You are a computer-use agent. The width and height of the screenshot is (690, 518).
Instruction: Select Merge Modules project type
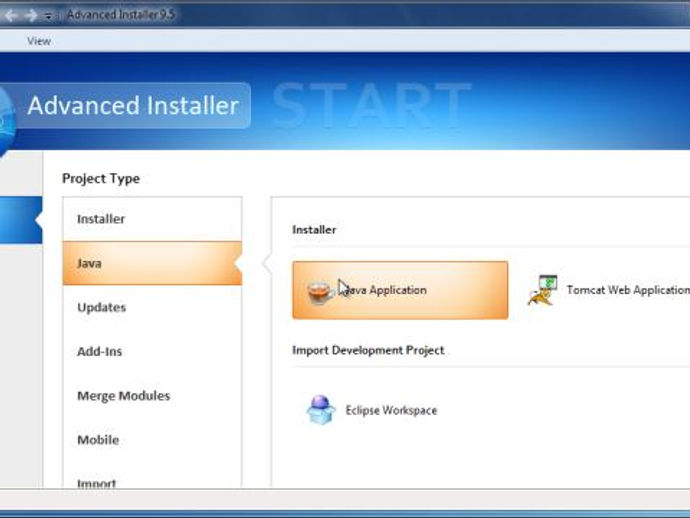(152, 396)
